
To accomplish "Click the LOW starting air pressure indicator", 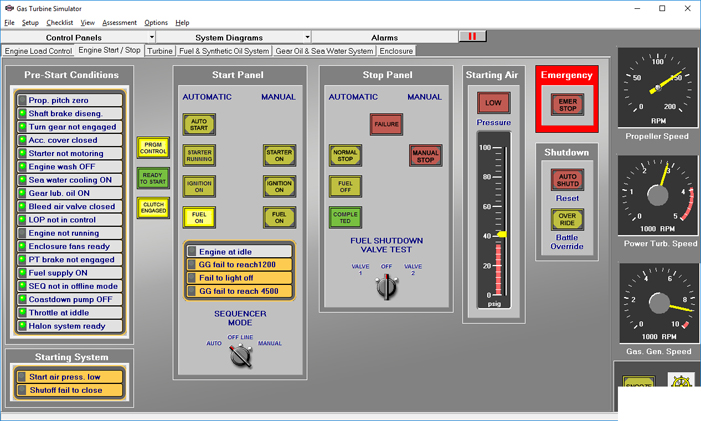I will [x=494, y=103].
